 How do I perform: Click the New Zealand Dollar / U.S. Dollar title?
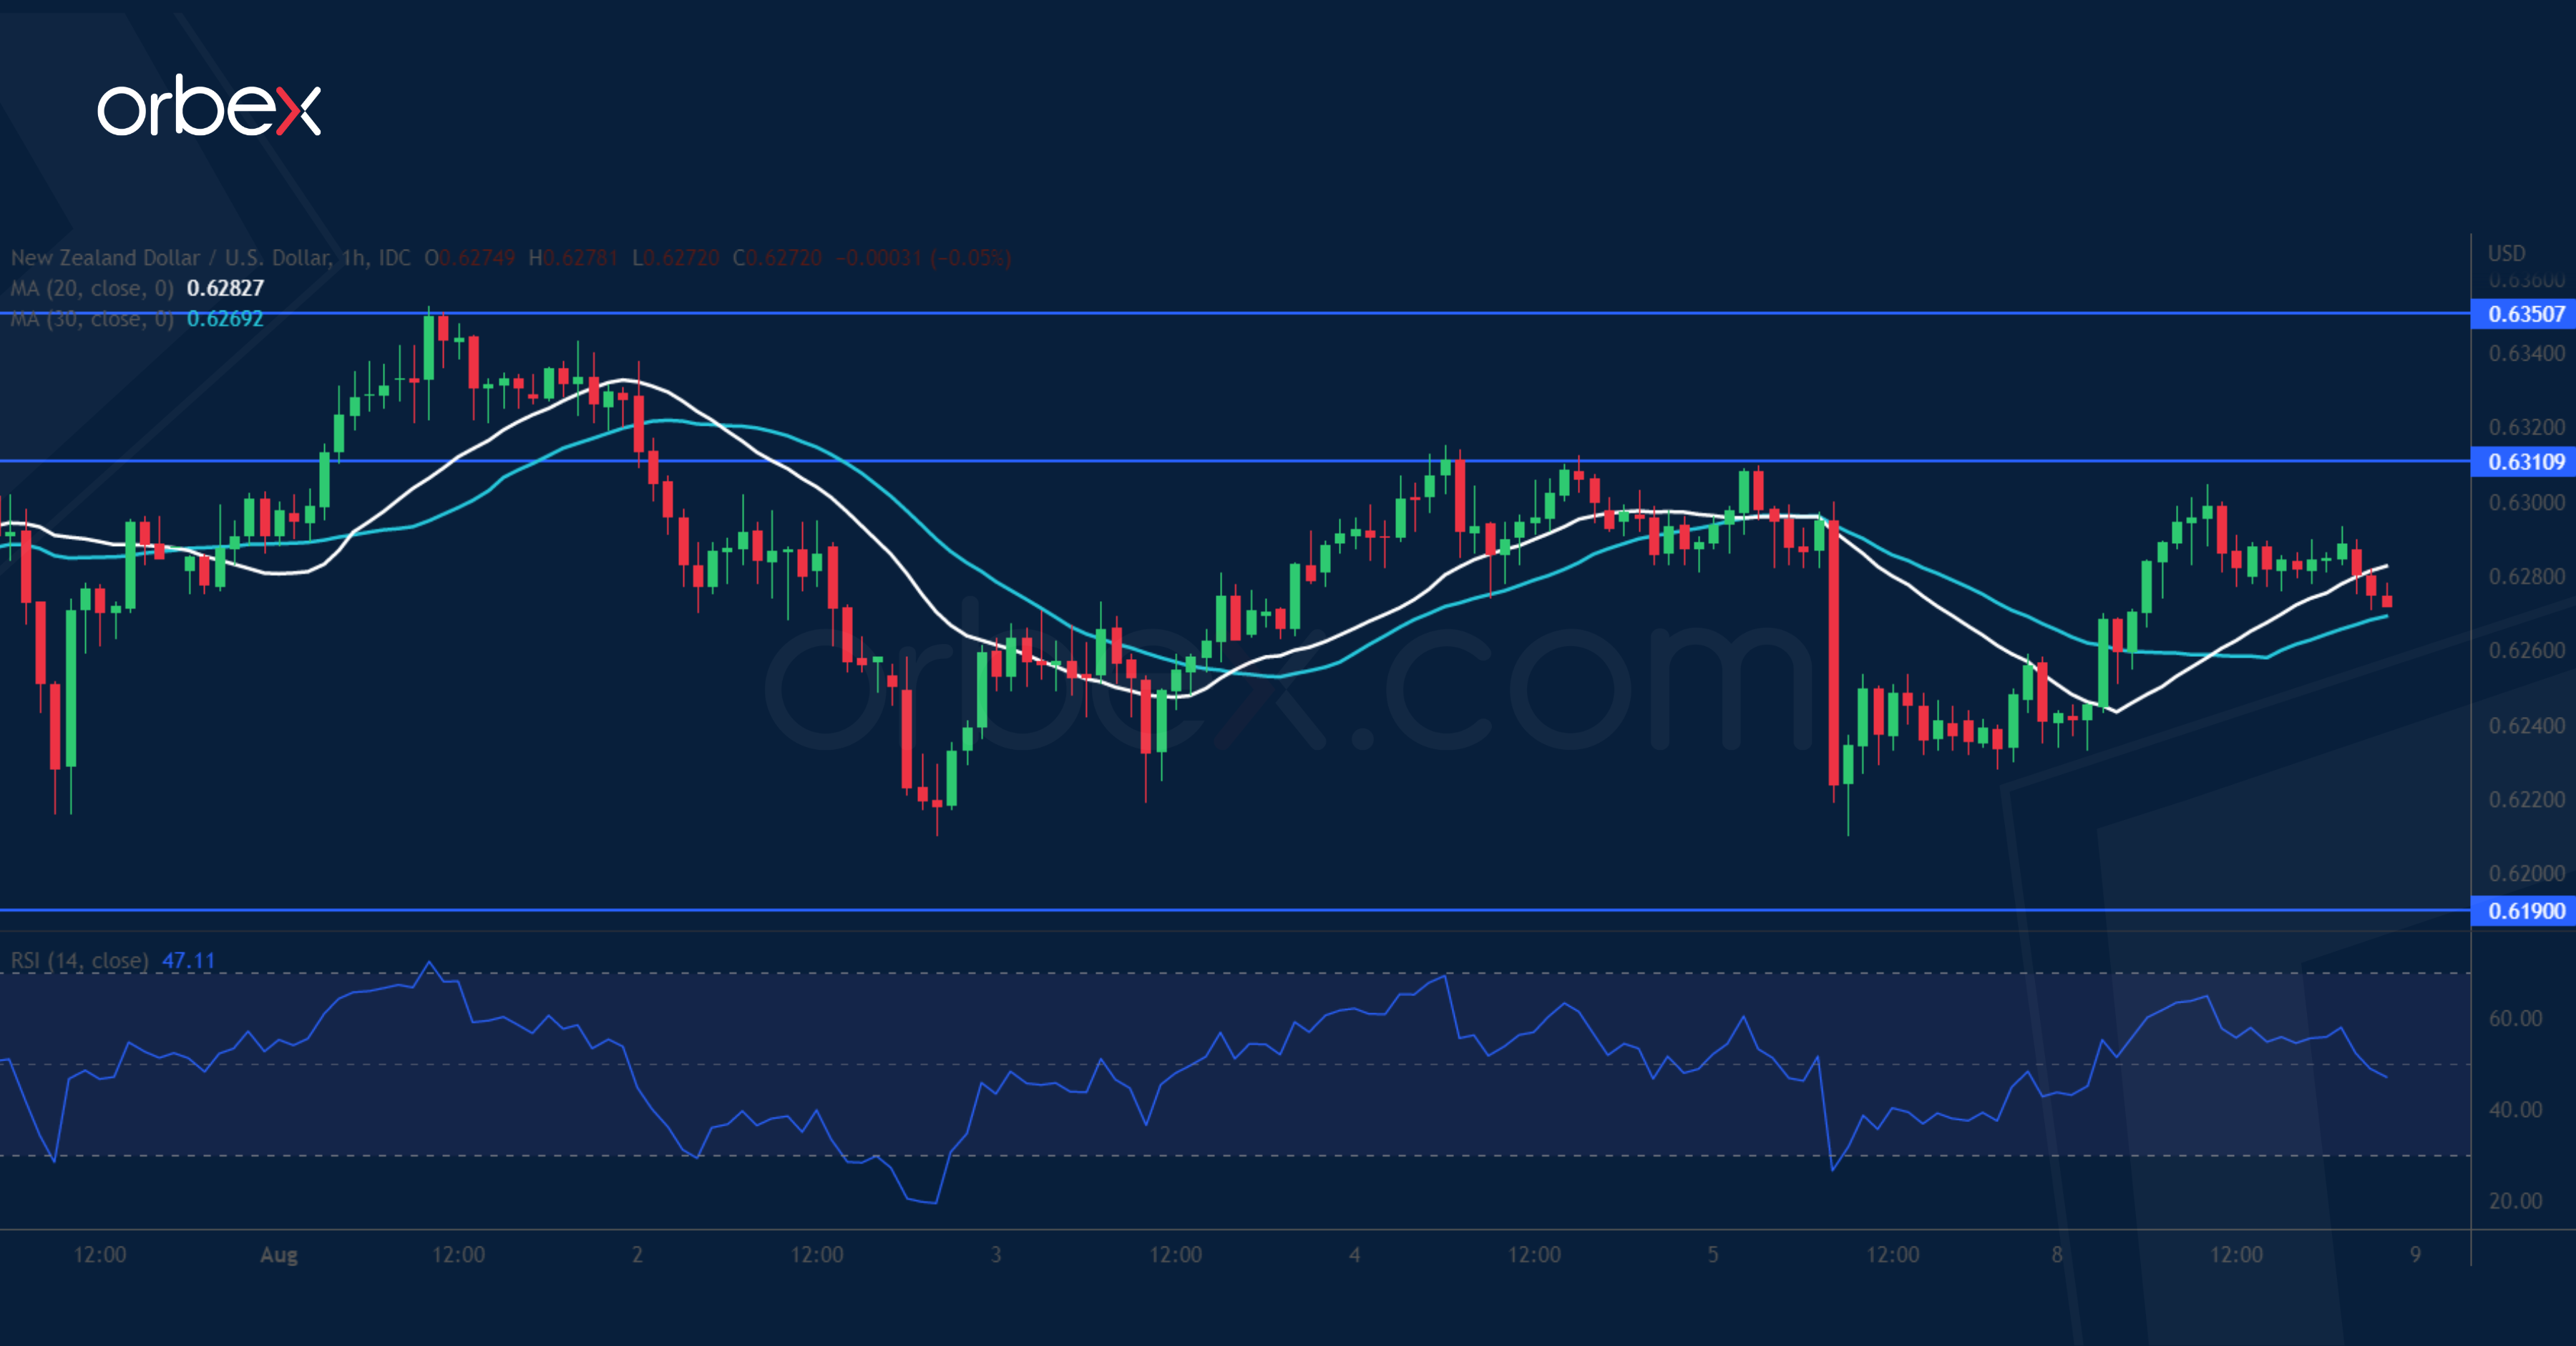click(170, 258)
